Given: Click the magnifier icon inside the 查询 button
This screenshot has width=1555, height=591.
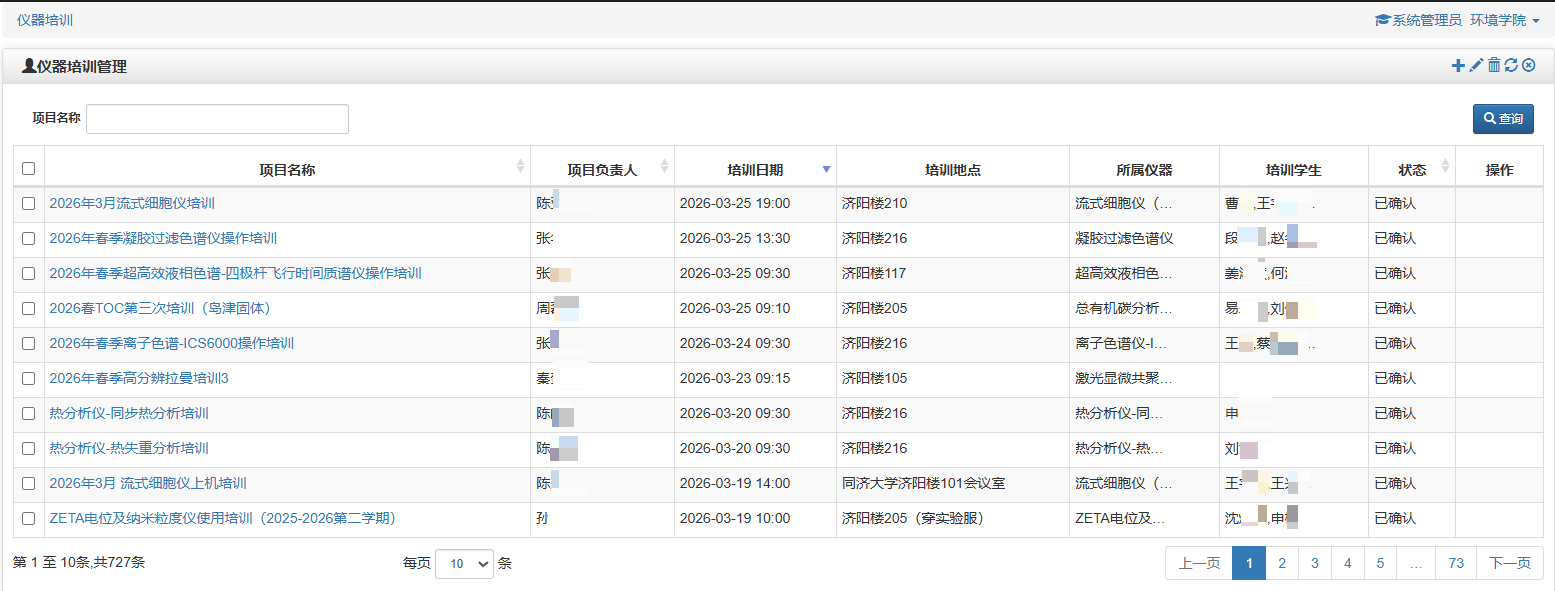Looking at the screenshot, I should [x=1489, y=118].
